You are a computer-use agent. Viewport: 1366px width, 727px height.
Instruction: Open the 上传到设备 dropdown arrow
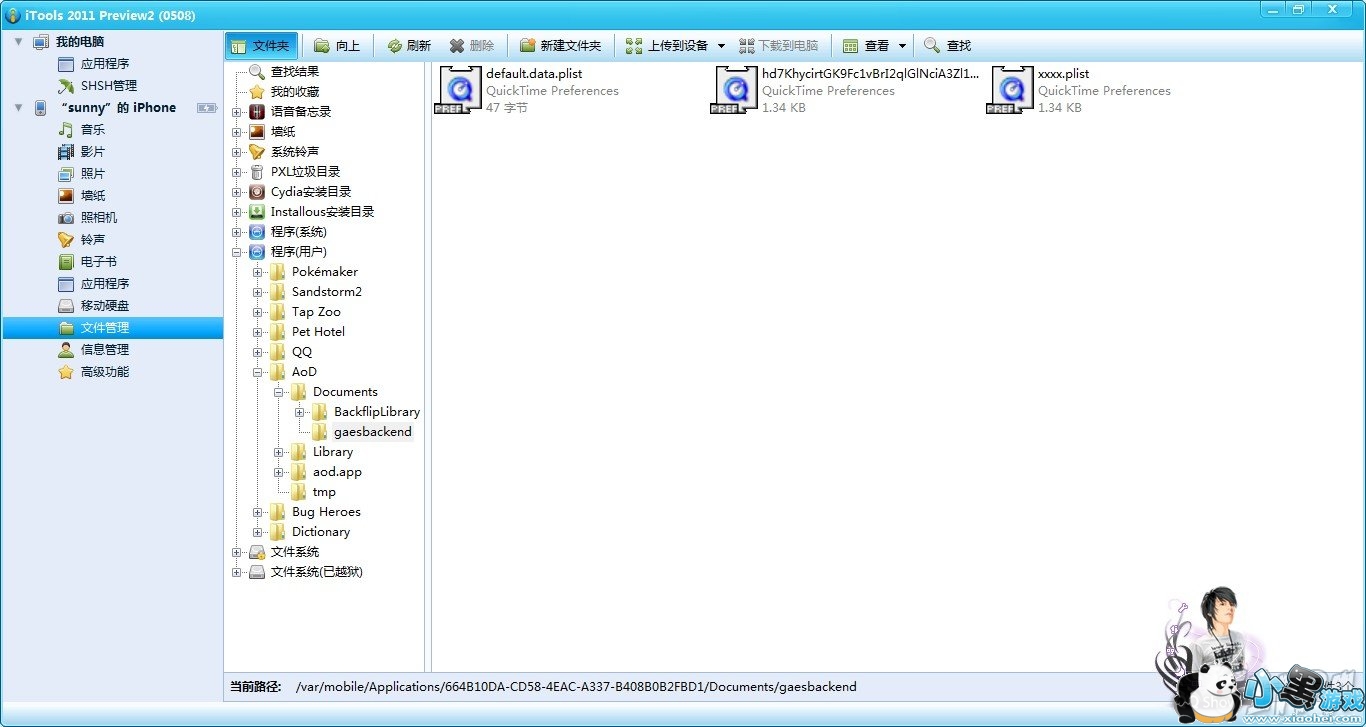721,46
